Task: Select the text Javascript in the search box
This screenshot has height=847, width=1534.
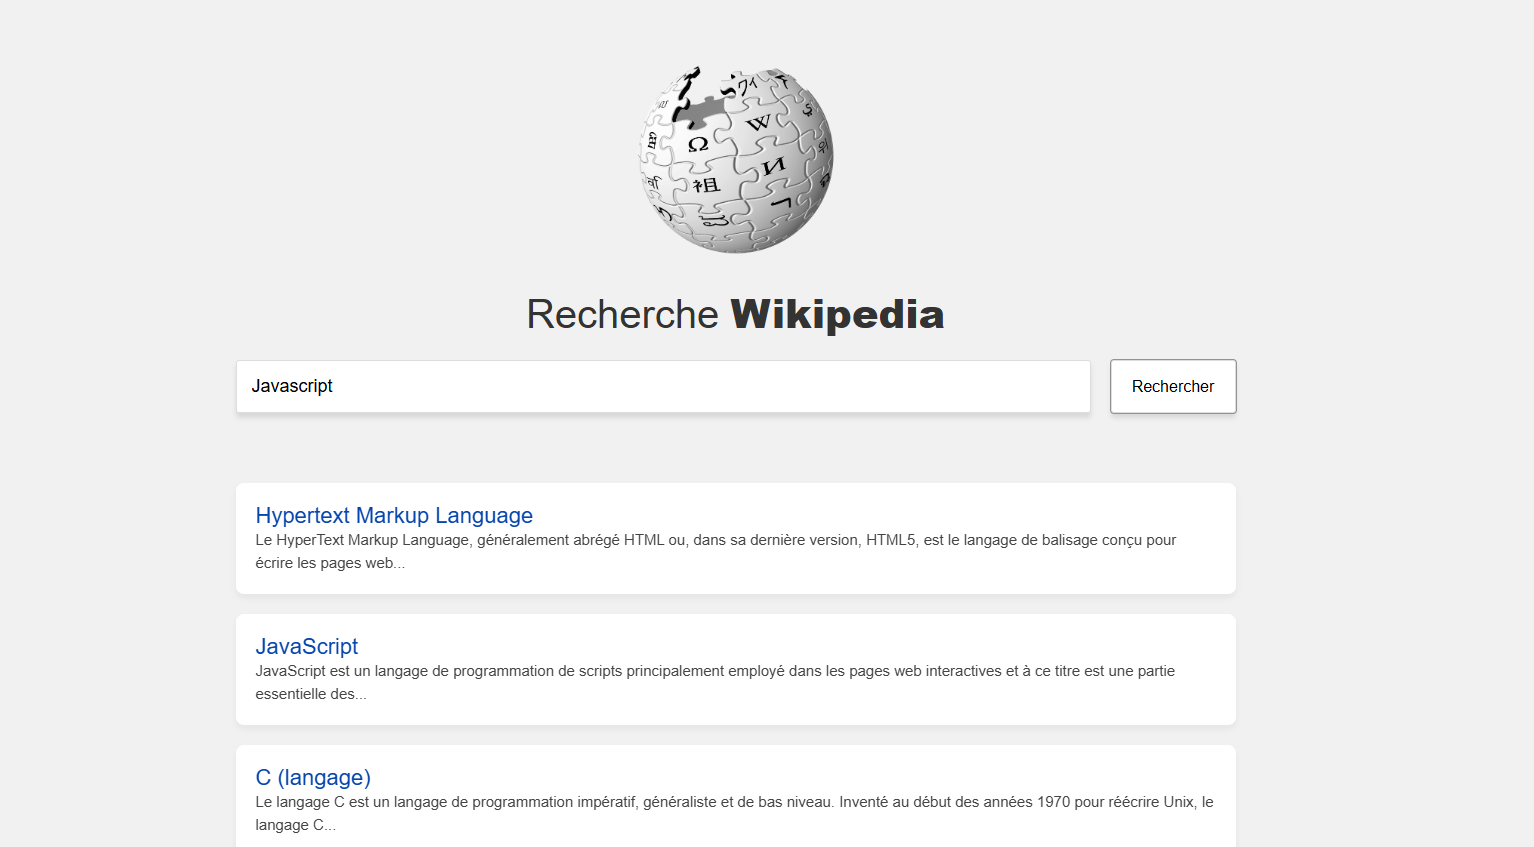Action: [292, 386]
